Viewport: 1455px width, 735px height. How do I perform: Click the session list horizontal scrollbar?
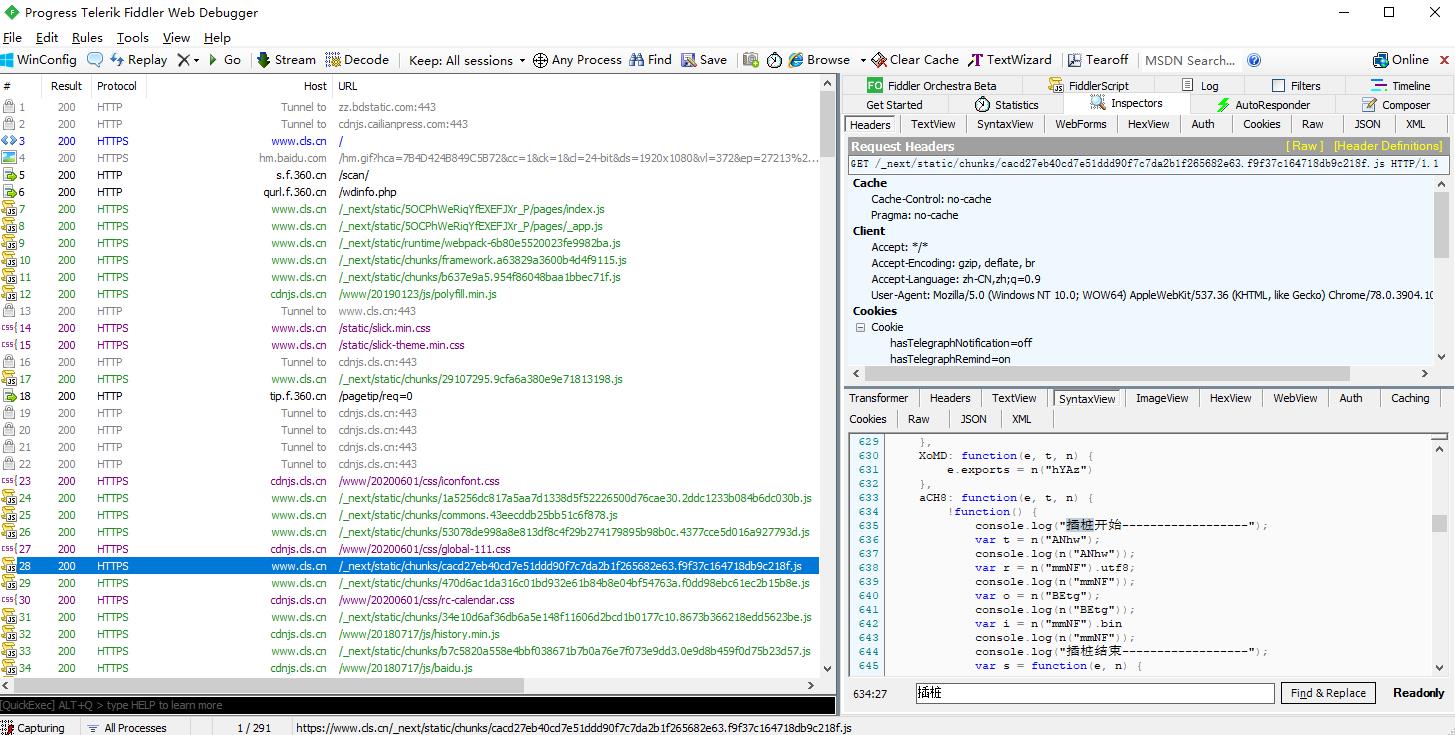(410, 686)
